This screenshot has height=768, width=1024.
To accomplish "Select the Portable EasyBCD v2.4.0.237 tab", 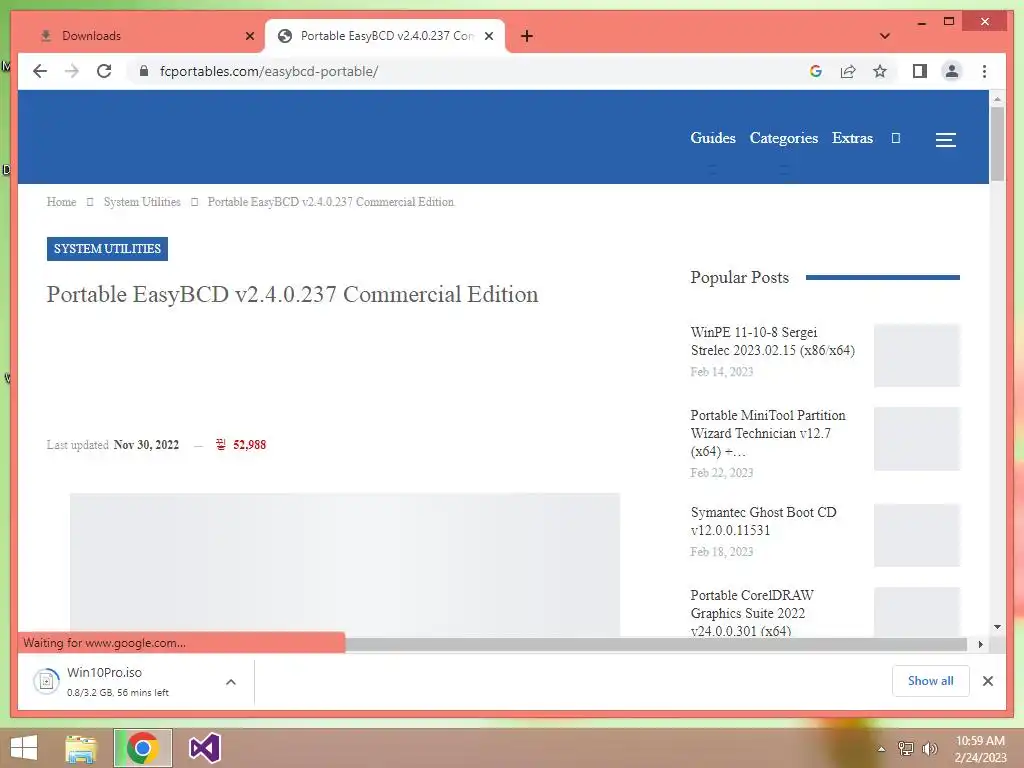I will point(385,36).
